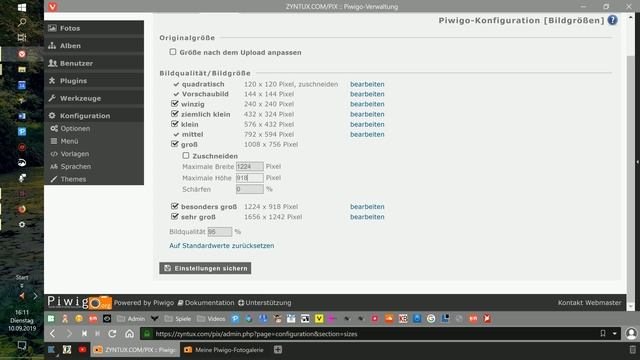Enable the 'Zuschneiden' checkbox

tap(186, 156)
